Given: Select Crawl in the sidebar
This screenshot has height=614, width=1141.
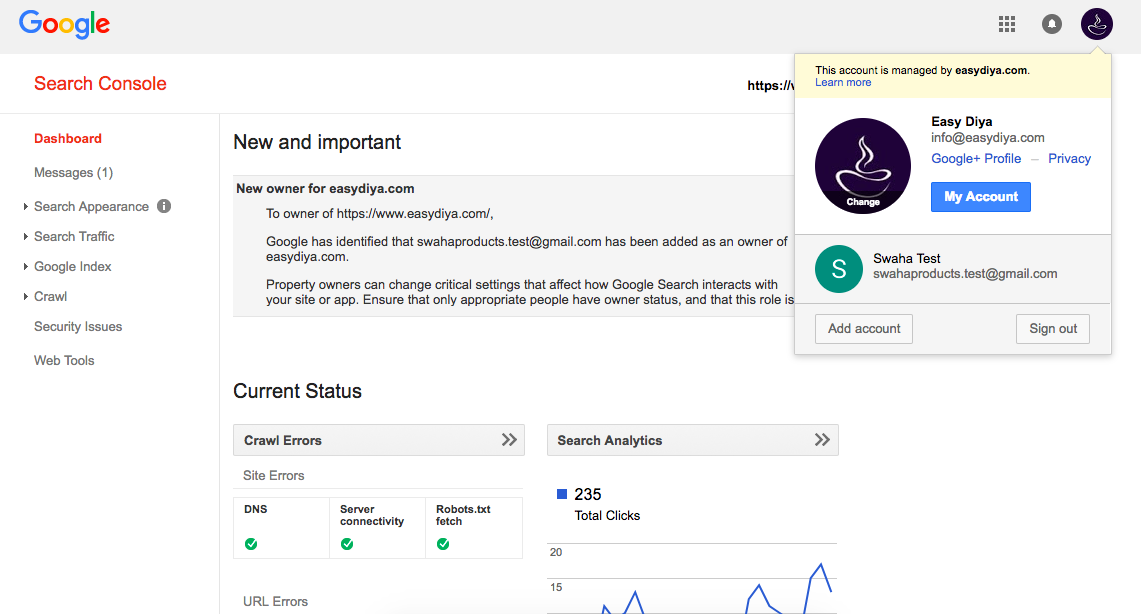Looking at the screenshot, I should (50, 296).
